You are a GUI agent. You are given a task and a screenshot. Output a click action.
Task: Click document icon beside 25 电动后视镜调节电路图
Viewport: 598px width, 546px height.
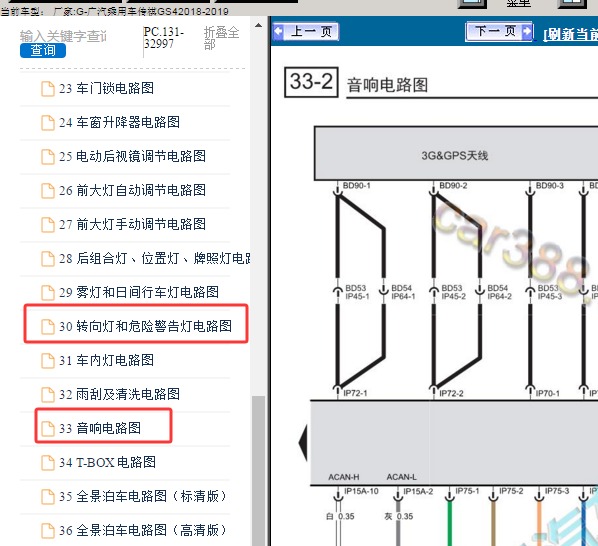point(48,157)
